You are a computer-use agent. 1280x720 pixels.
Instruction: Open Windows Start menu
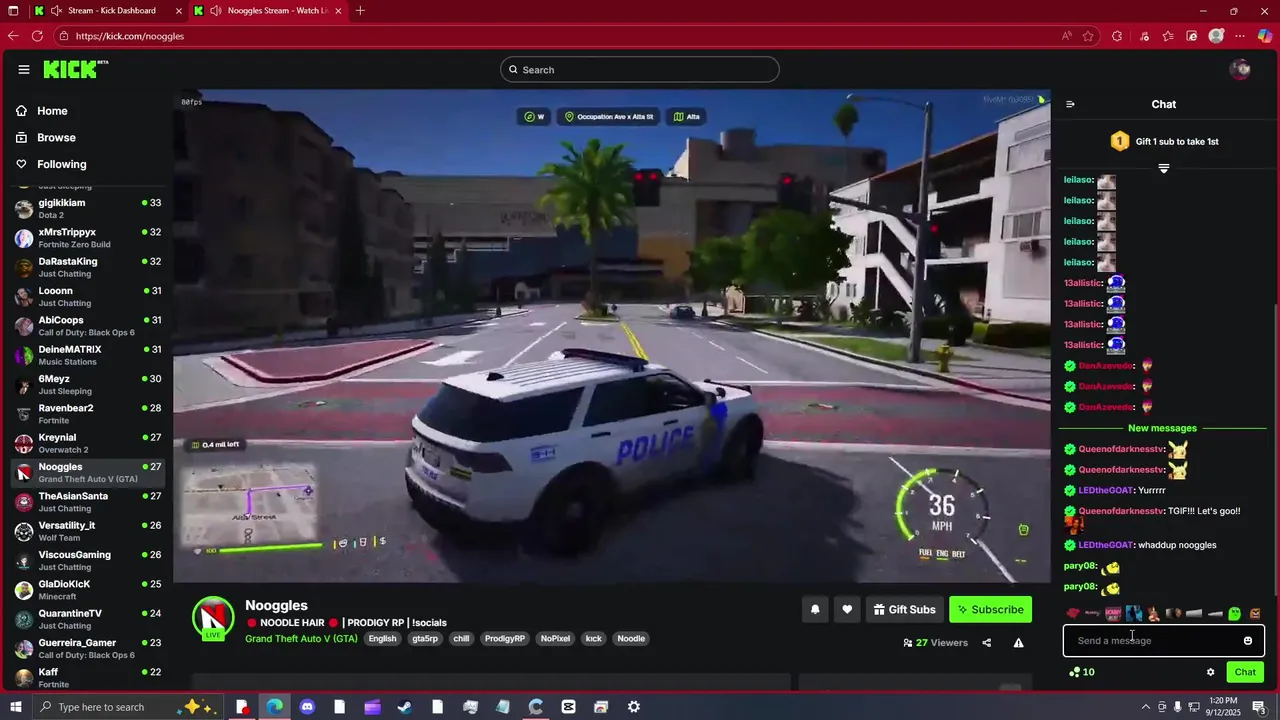pyautogui.click(x=14, y=707)
